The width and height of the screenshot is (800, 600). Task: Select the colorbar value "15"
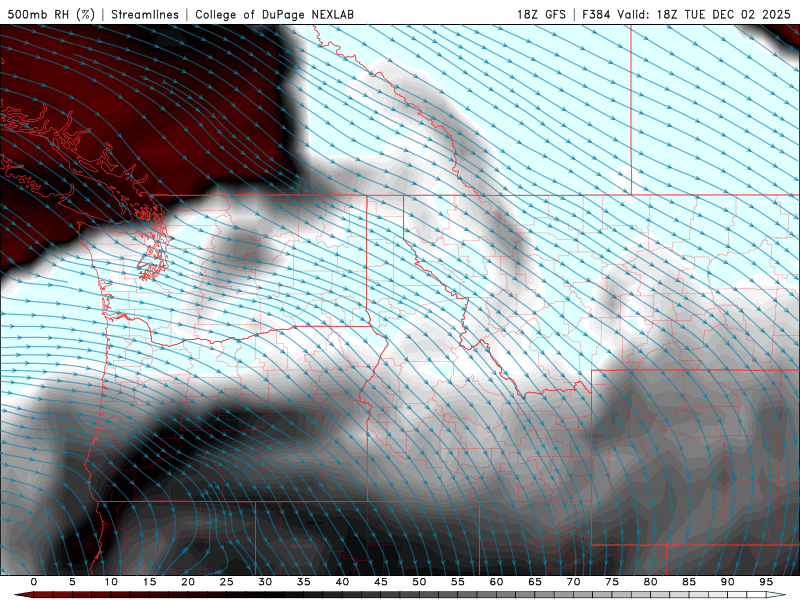point(149,582)
